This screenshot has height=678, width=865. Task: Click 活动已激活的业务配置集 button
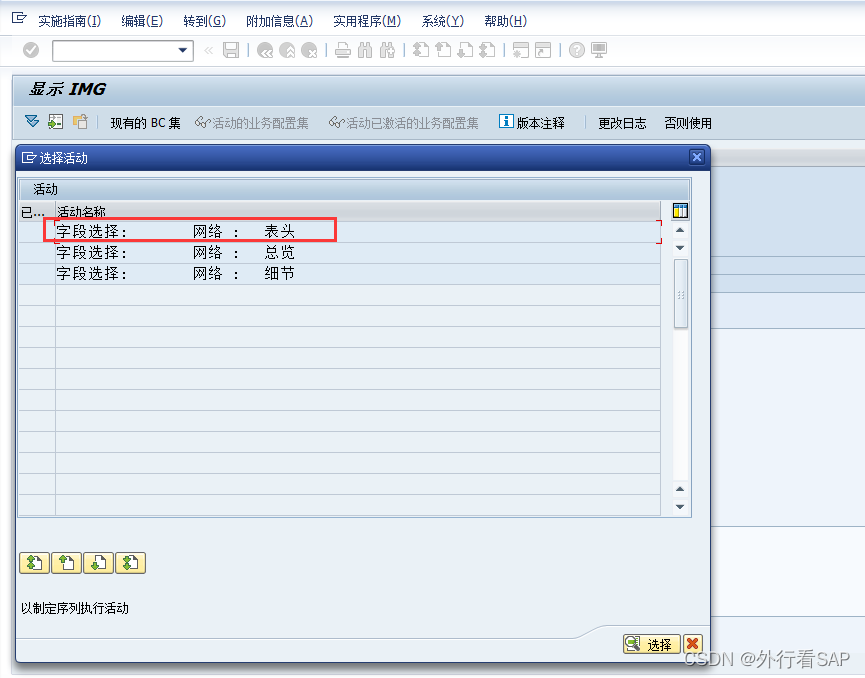(404, 123)
